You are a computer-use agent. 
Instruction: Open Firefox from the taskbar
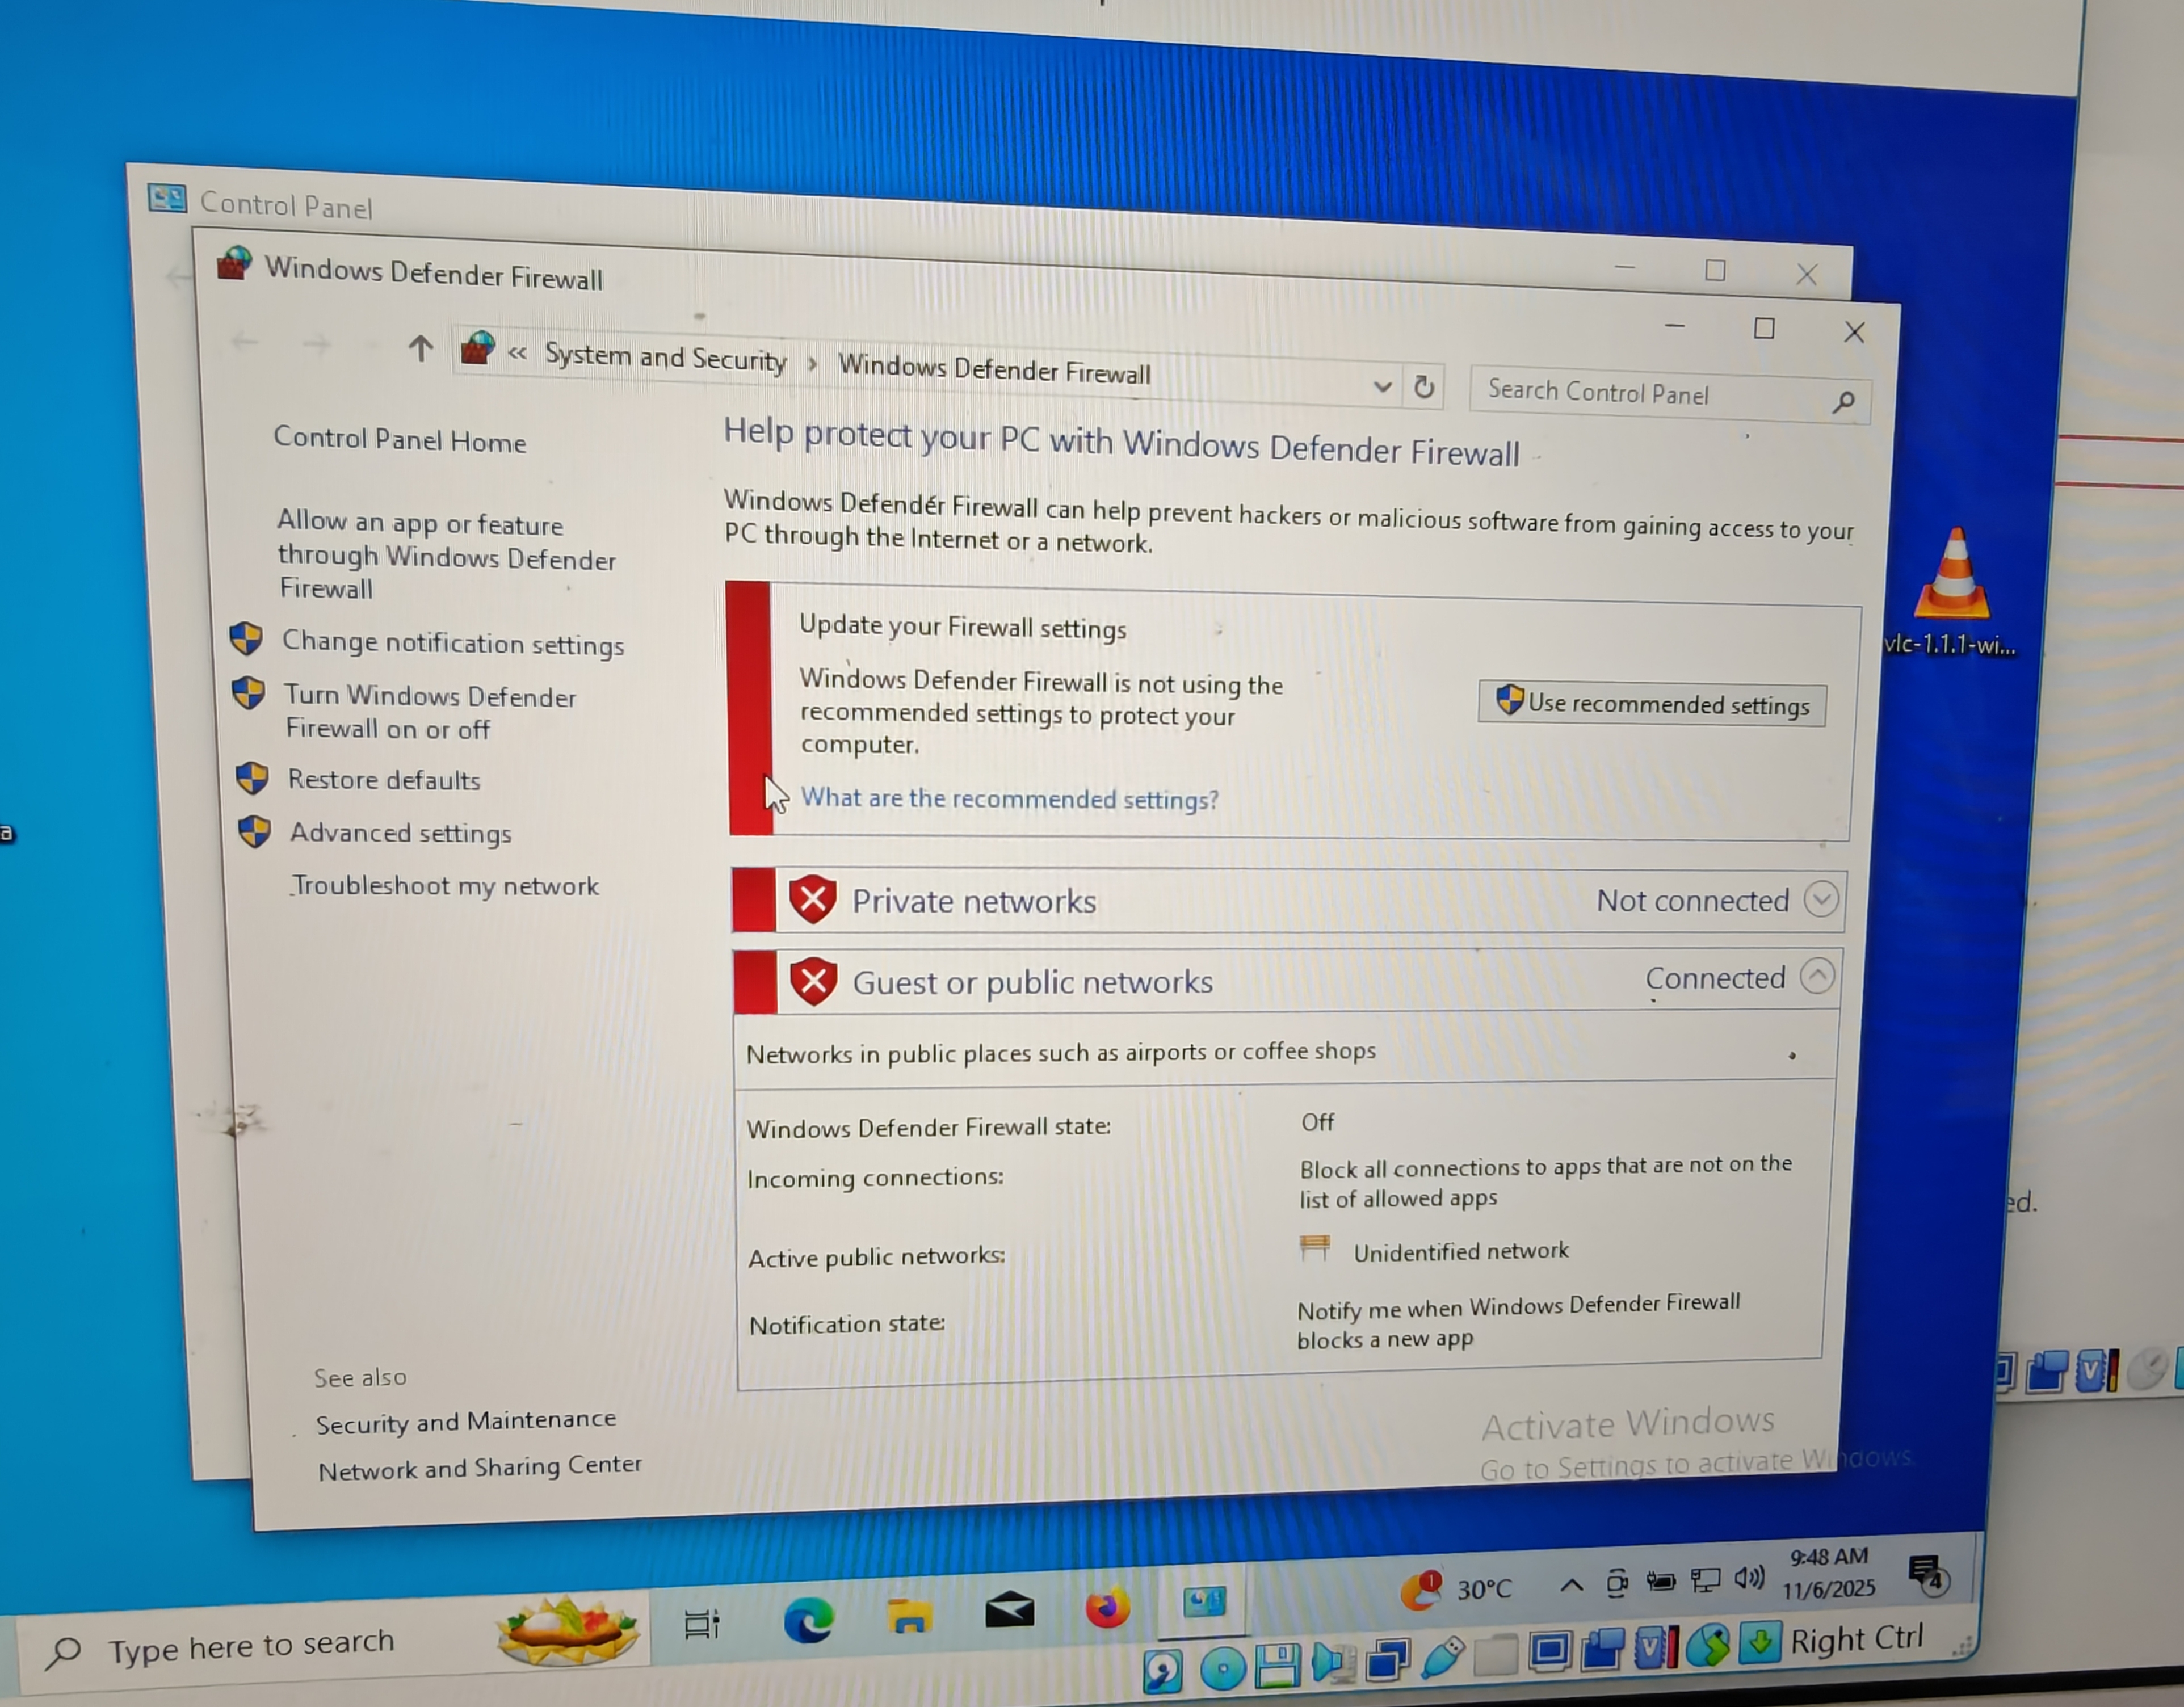(1107, 1609)
